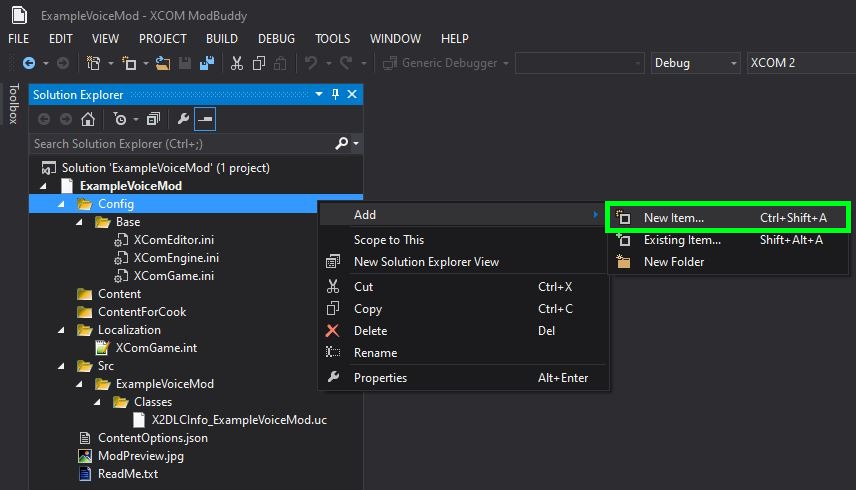Viewport: 856px width, 490px height.
Task: Toggle auto-hide pin on Solution Explorer
Action: click(x=335, y=94)
